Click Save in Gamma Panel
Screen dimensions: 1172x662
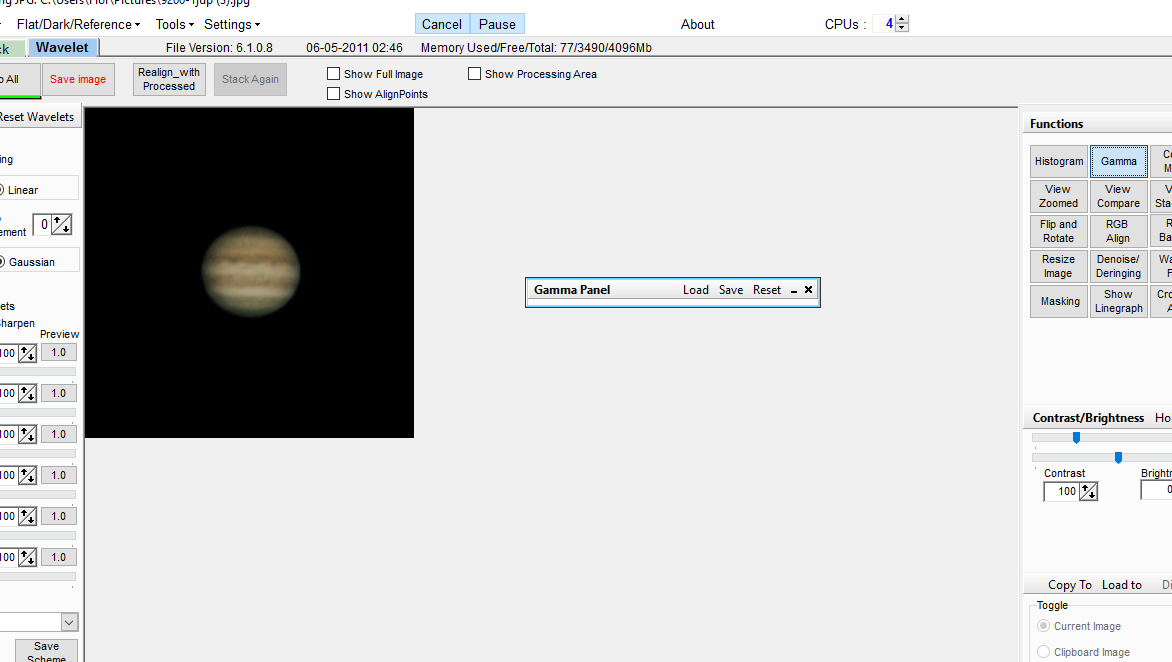coord(731,290)
